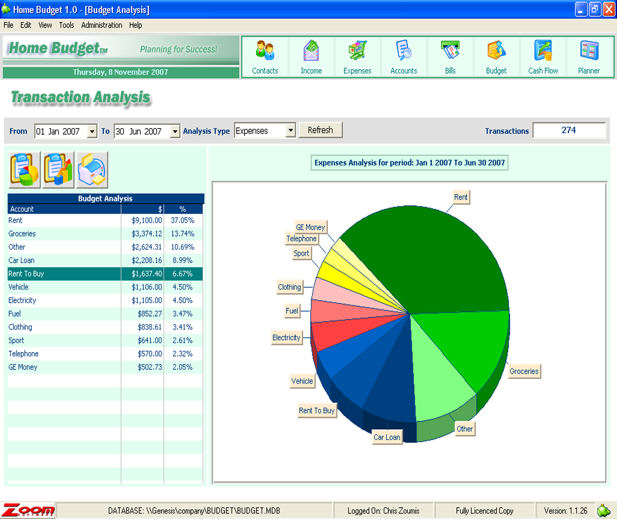This screenshot has height=519, width=617.
Task: Click the Rent To Buy chart label
Action: coord(317,411)
